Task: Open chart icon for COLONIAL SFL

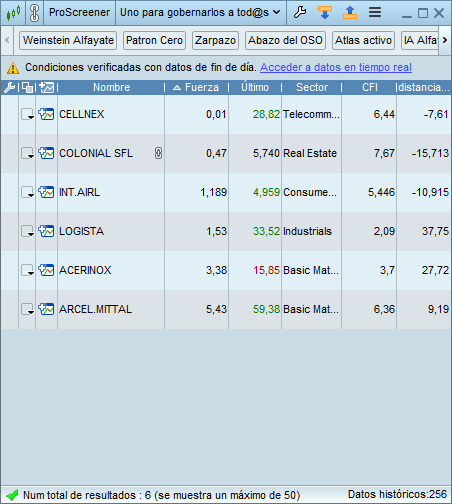Action: click(46, 153)
